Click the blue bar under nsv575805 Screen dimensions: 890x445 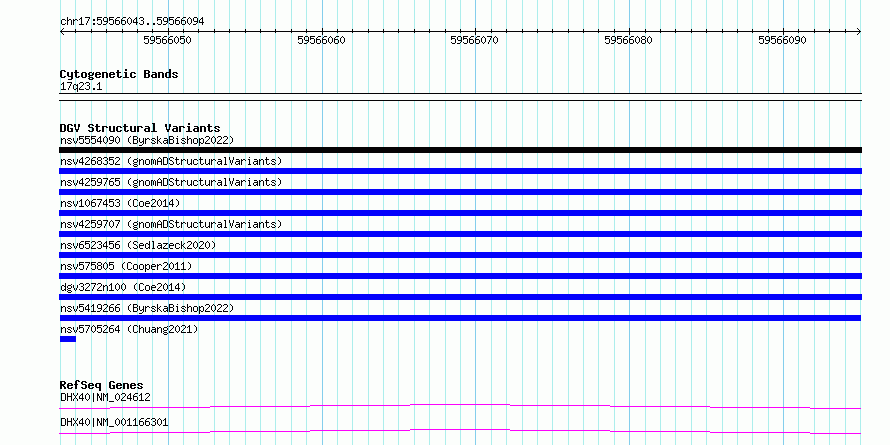pyautogui.click(x=460, y=276)
